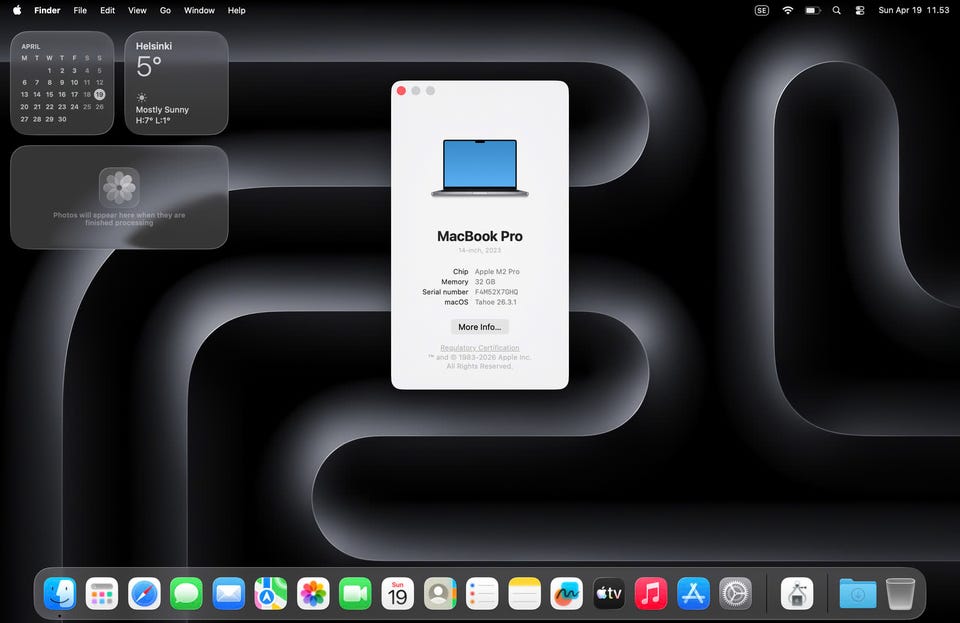960x623 pixels.
Task: Open Notes app in the Dock
Action: coord(524,593)
